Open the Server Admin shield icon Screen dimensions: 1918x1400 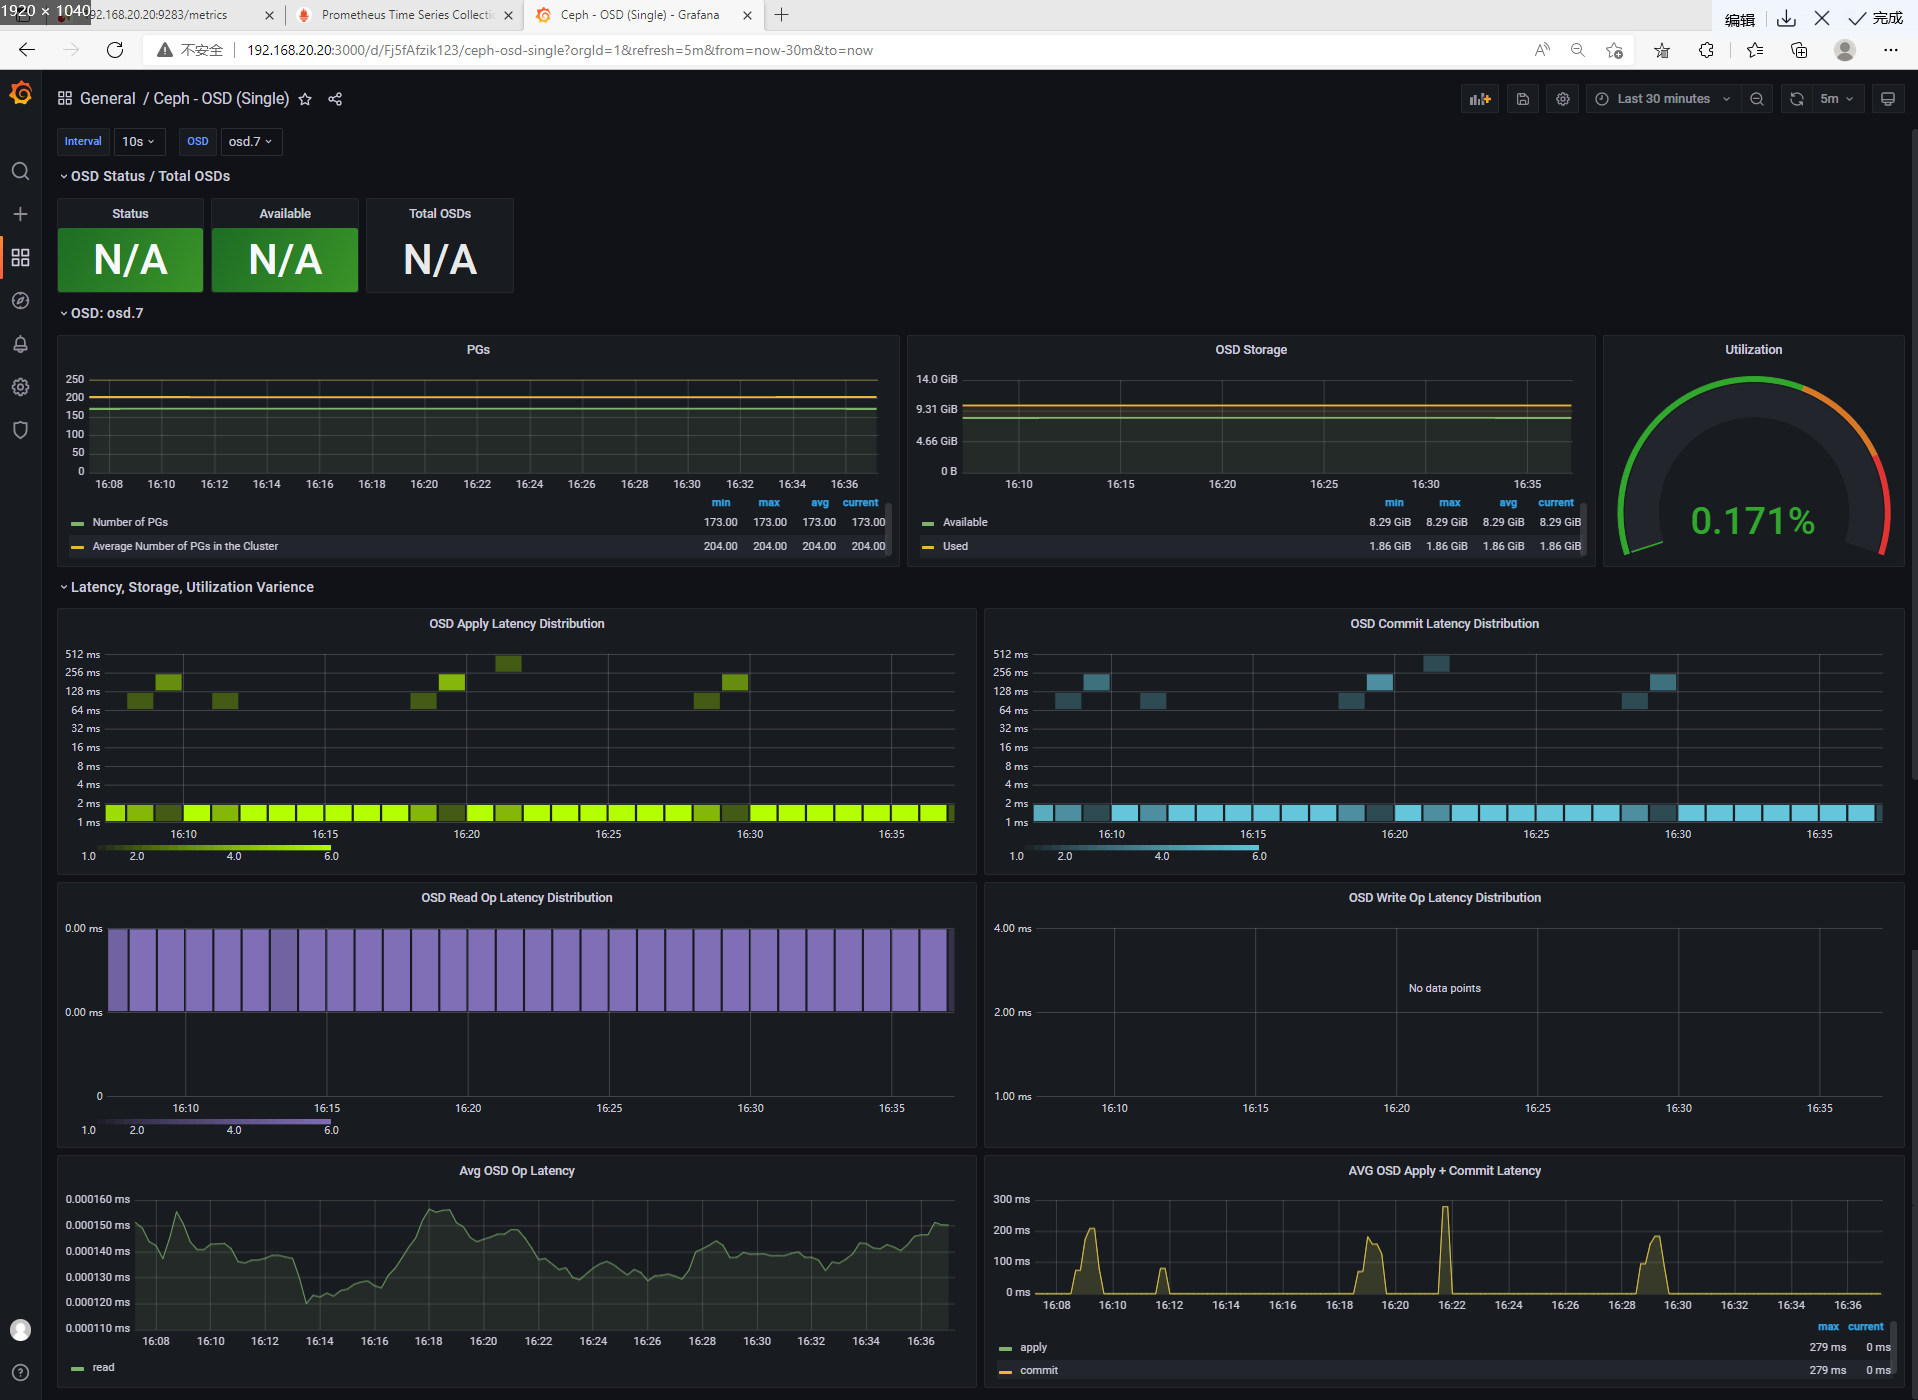click(x=20, y=430)
